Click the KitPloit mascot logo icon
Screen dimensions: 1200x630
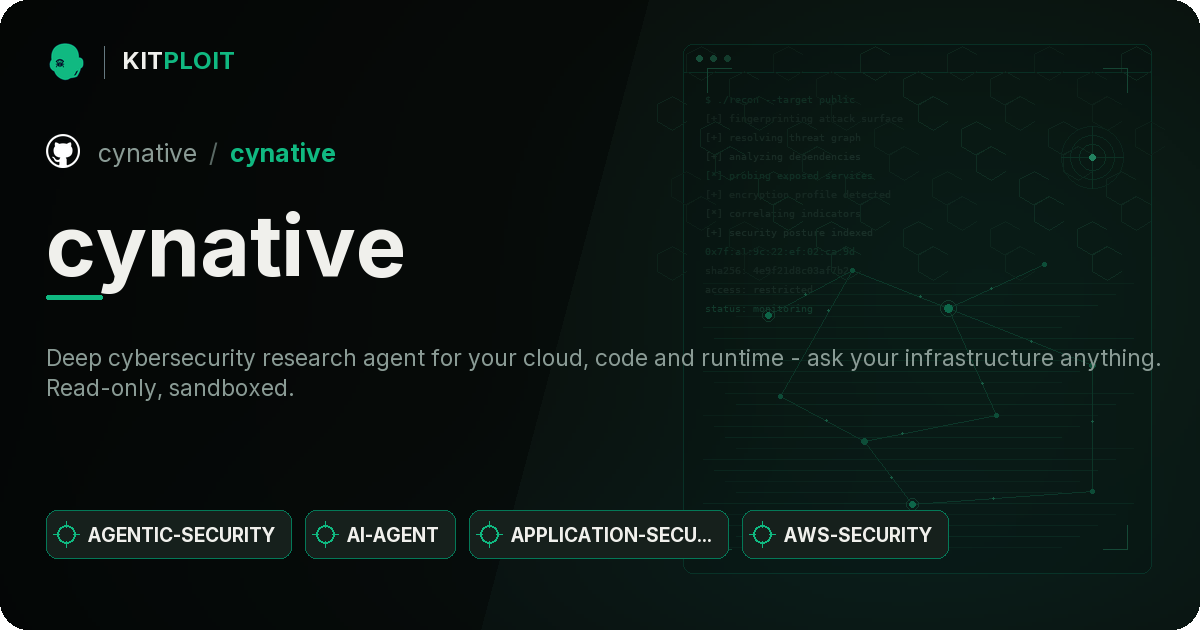click(65, 61)
